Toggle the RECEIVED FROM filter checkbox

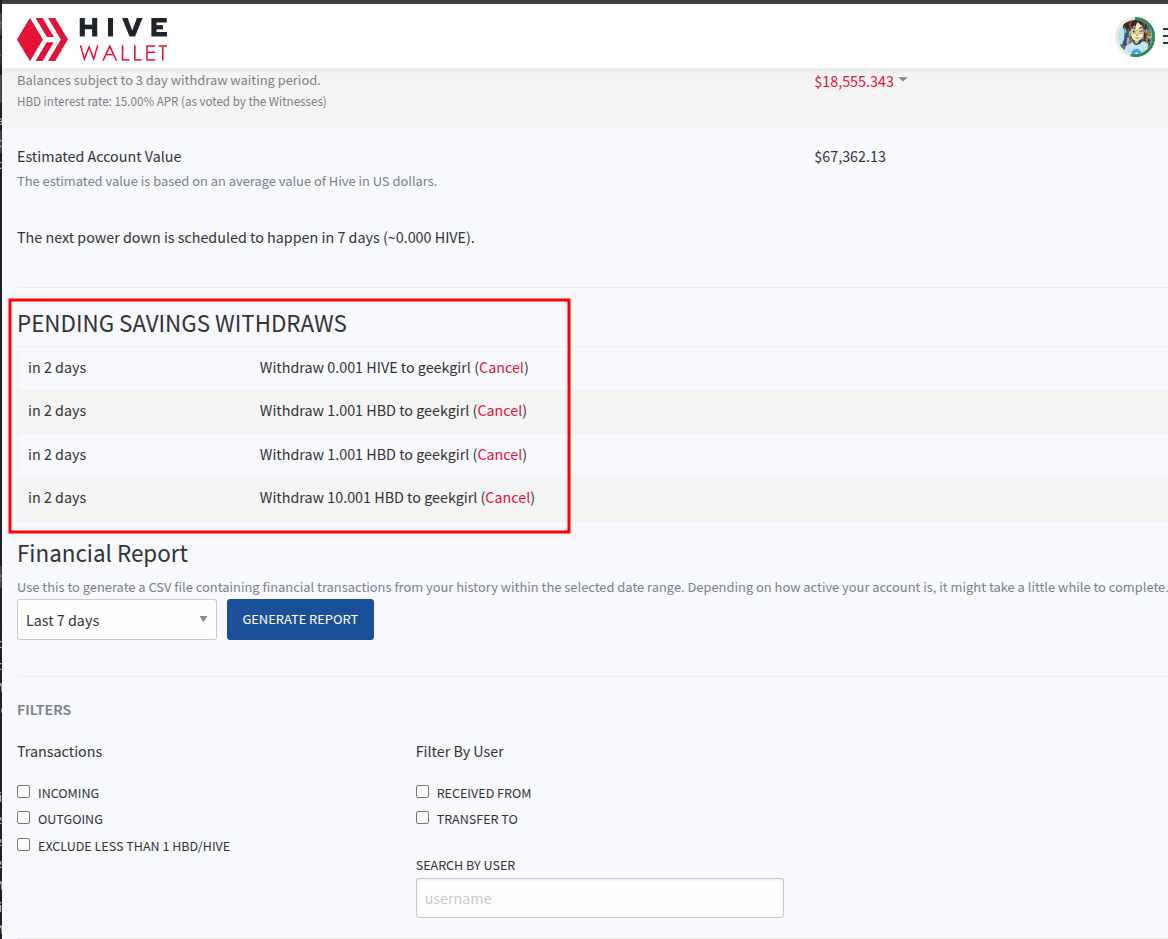pos(423,792)
